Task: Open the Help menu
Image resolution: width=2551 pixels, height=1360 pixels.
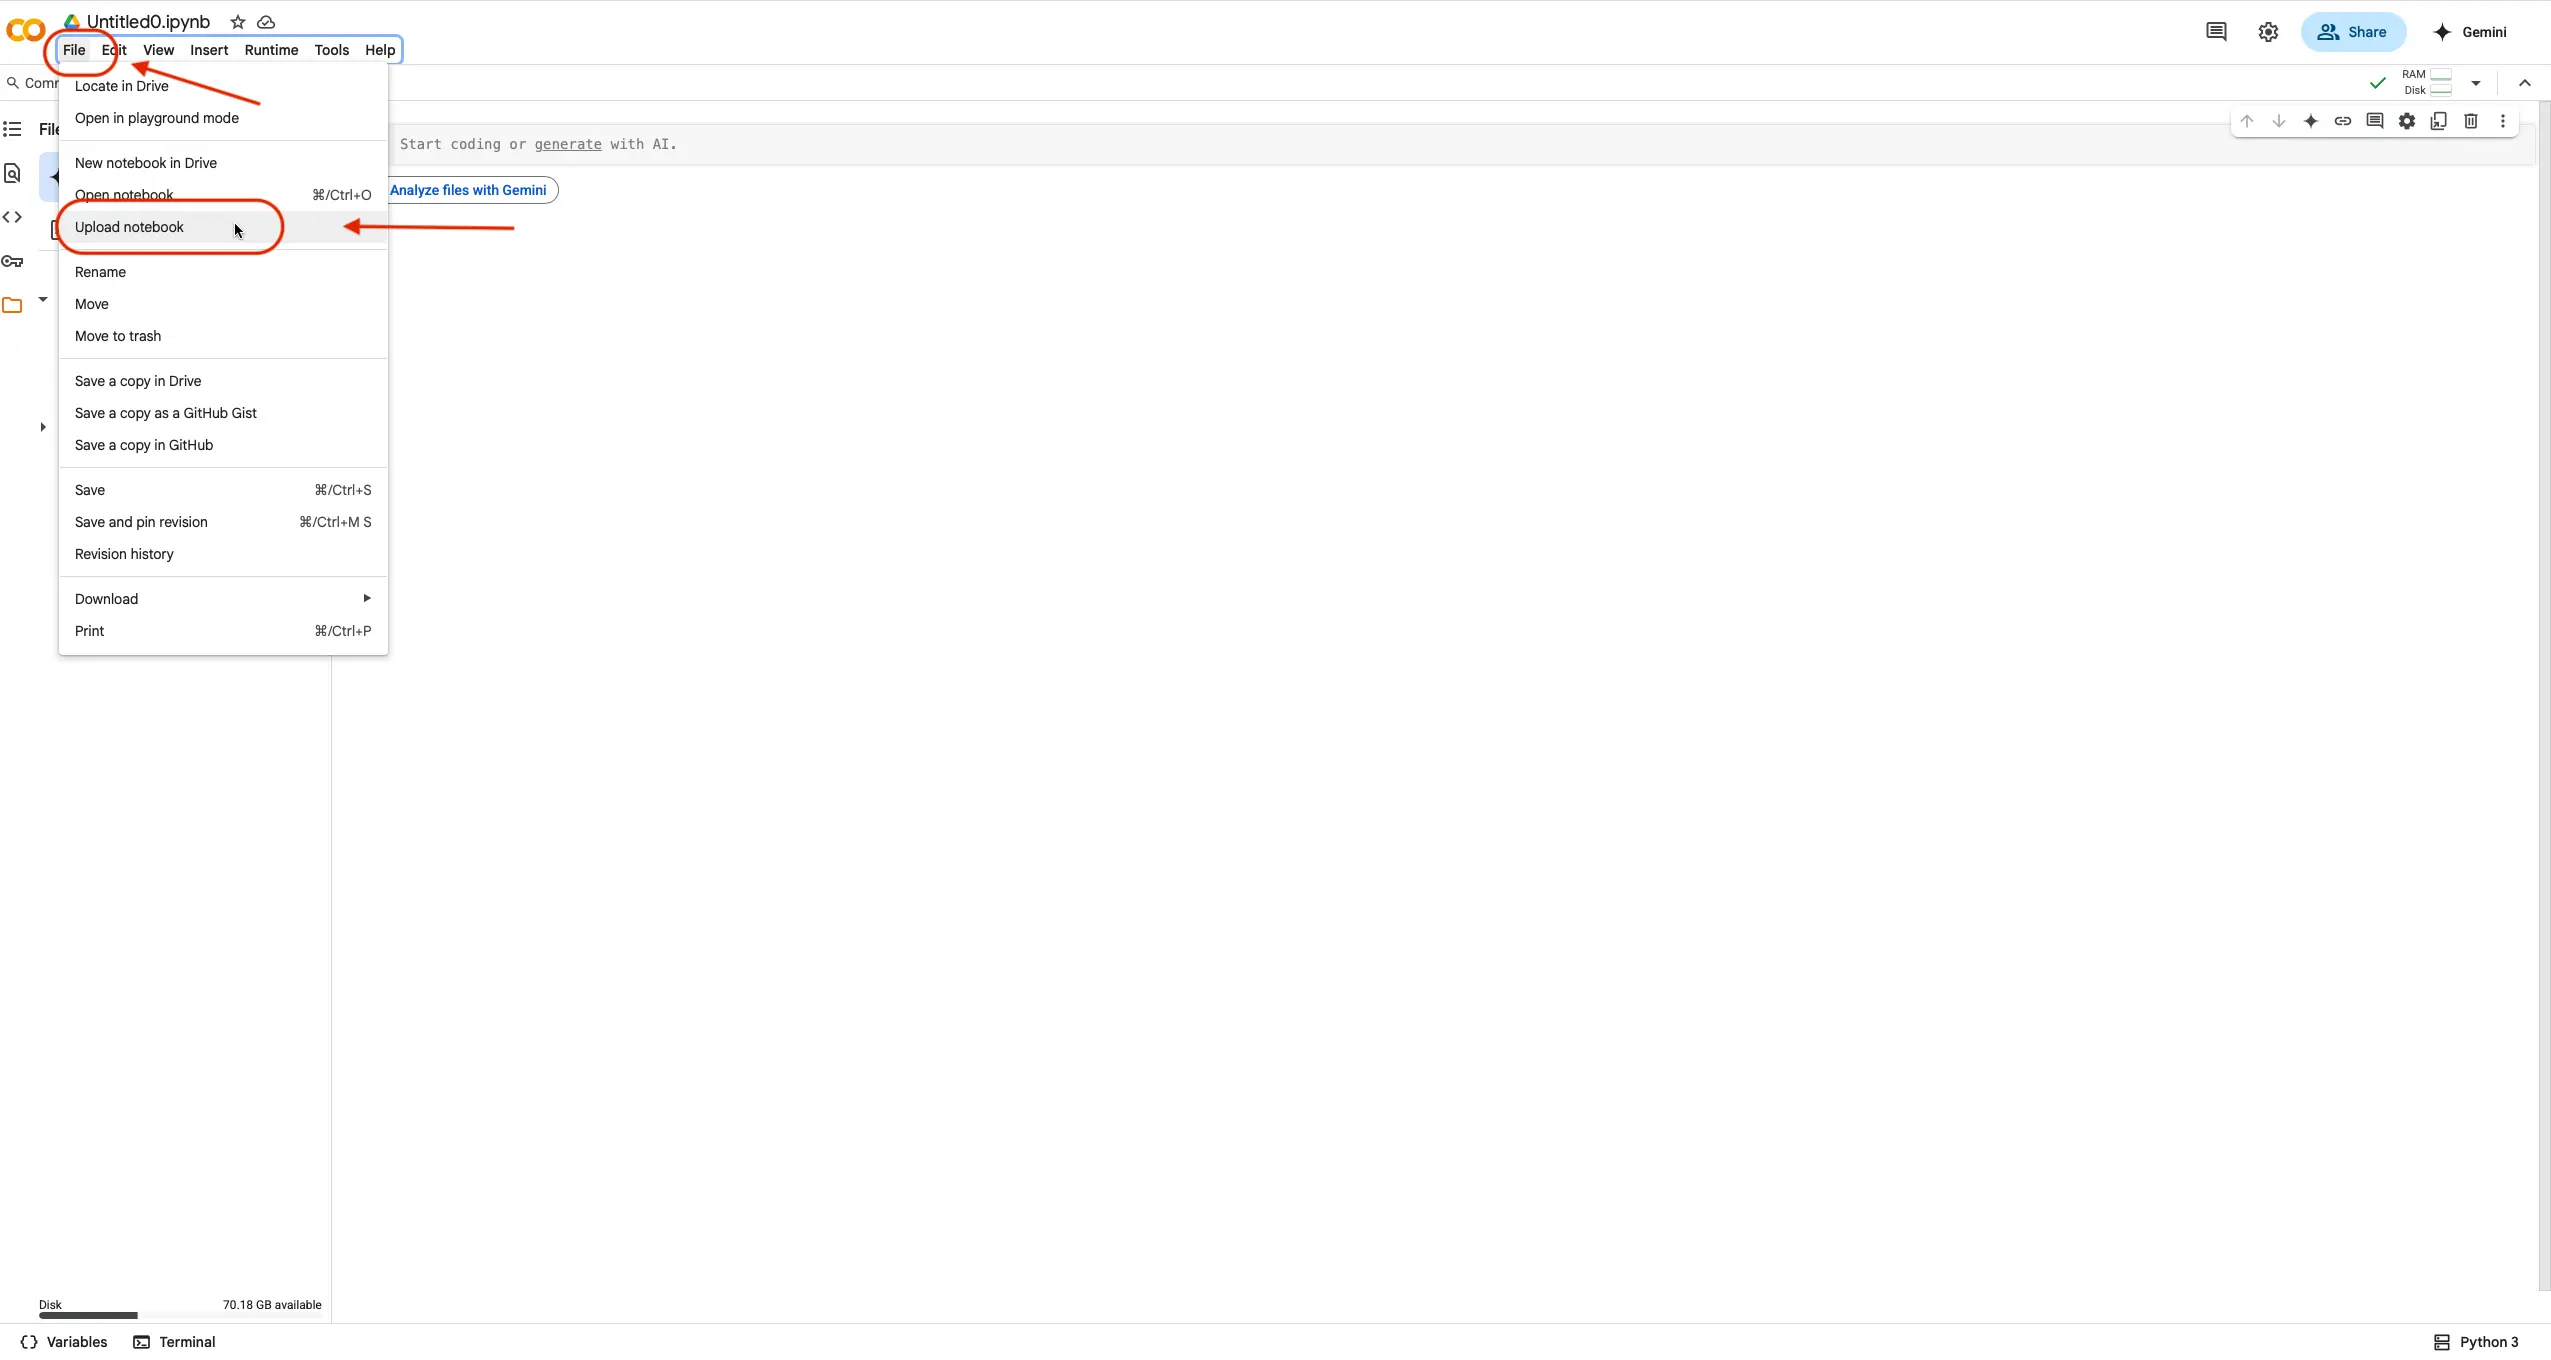Action: (x=380, y=50)
